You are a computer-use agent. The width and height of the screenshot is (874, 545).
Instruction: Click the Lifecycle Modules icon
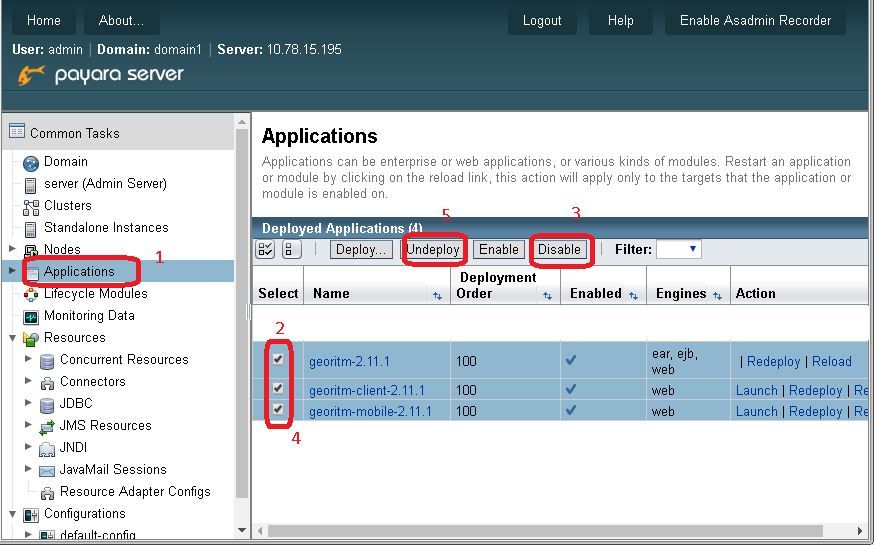point(31,294)
